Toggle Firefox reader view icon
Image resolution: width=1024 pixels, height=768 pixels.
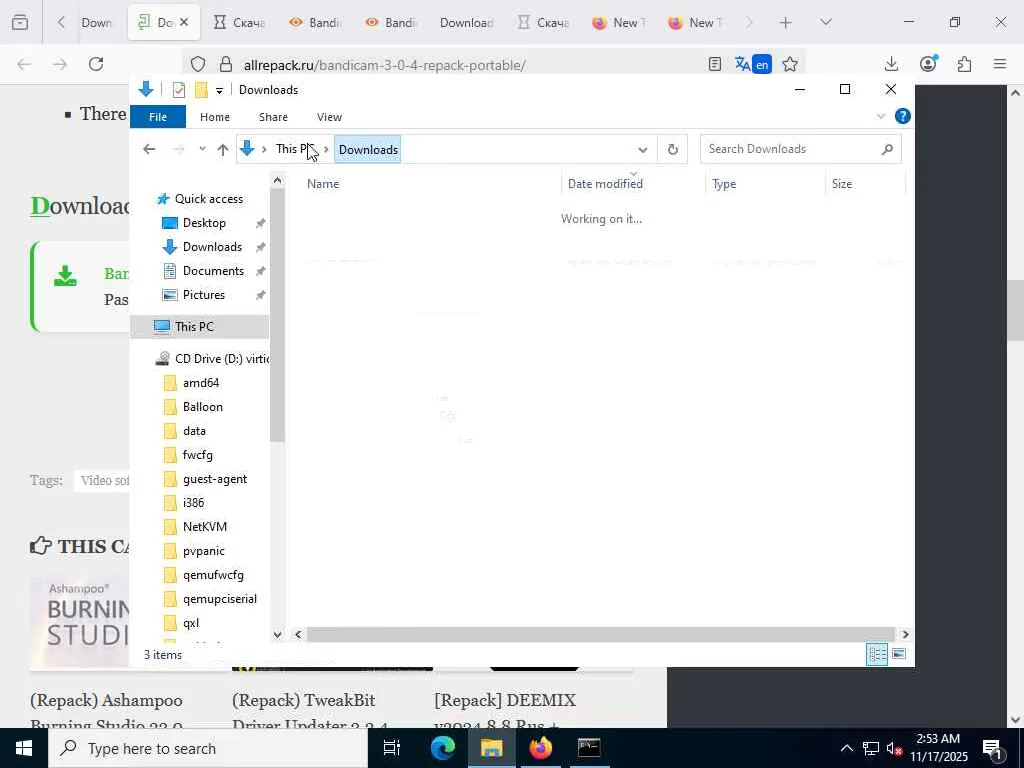(x=715, y=64)
